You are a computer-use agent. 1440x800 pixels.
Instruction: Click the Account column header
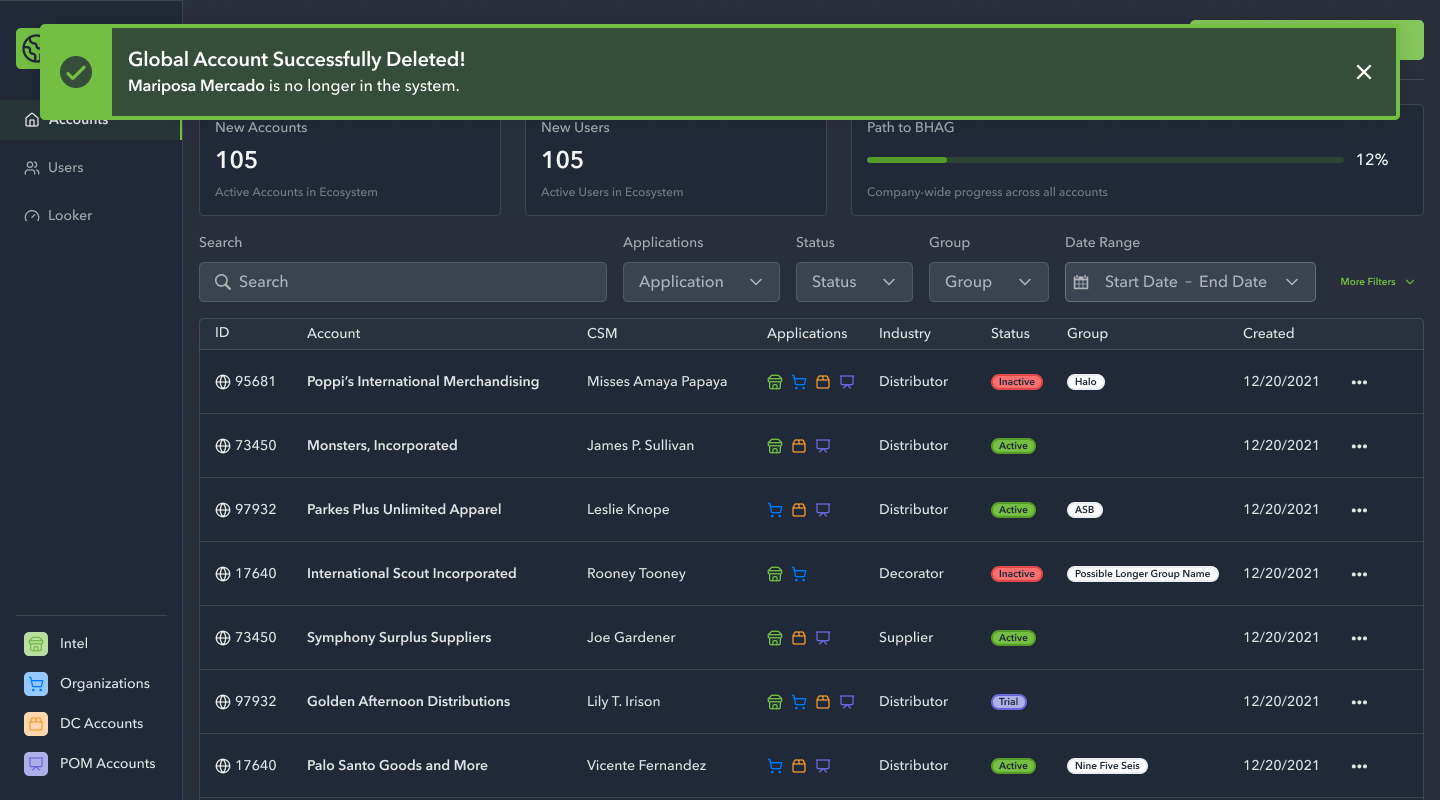click(x=333, y=334)
